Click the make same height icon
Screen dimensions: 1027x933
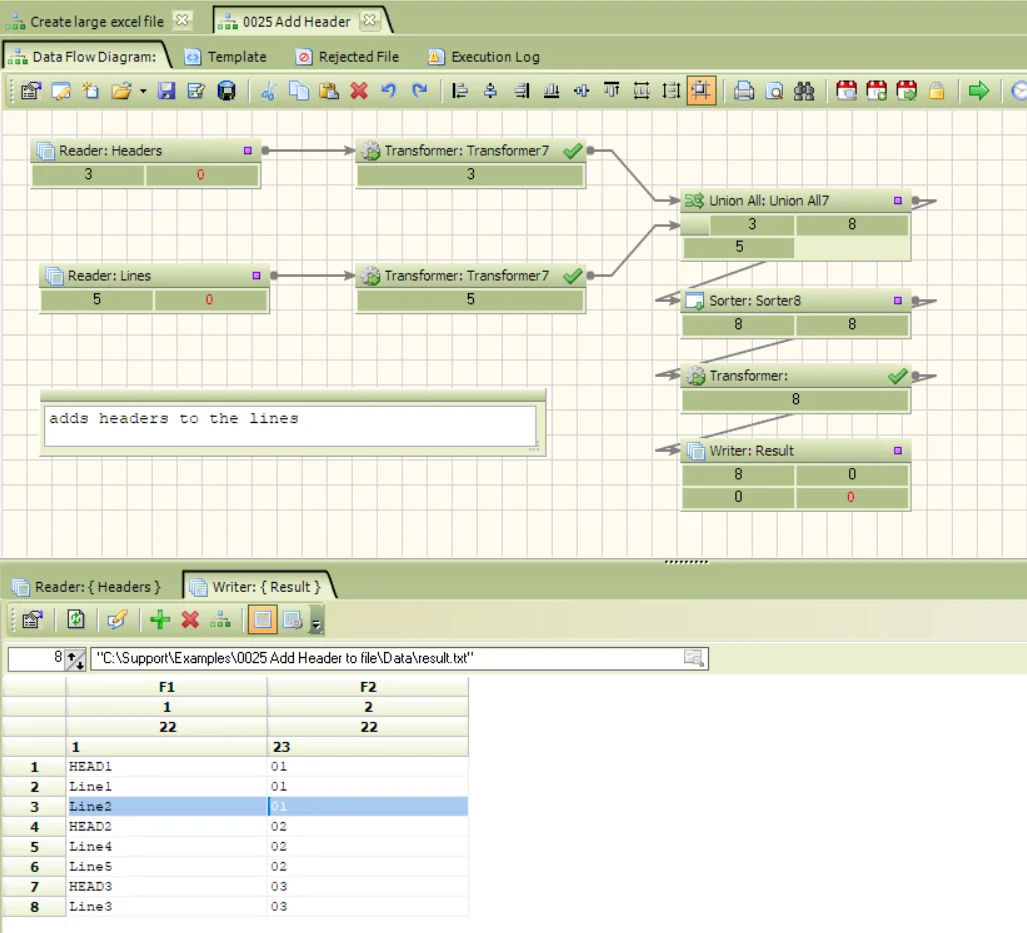pyautogui.click(x=671, y=90)
